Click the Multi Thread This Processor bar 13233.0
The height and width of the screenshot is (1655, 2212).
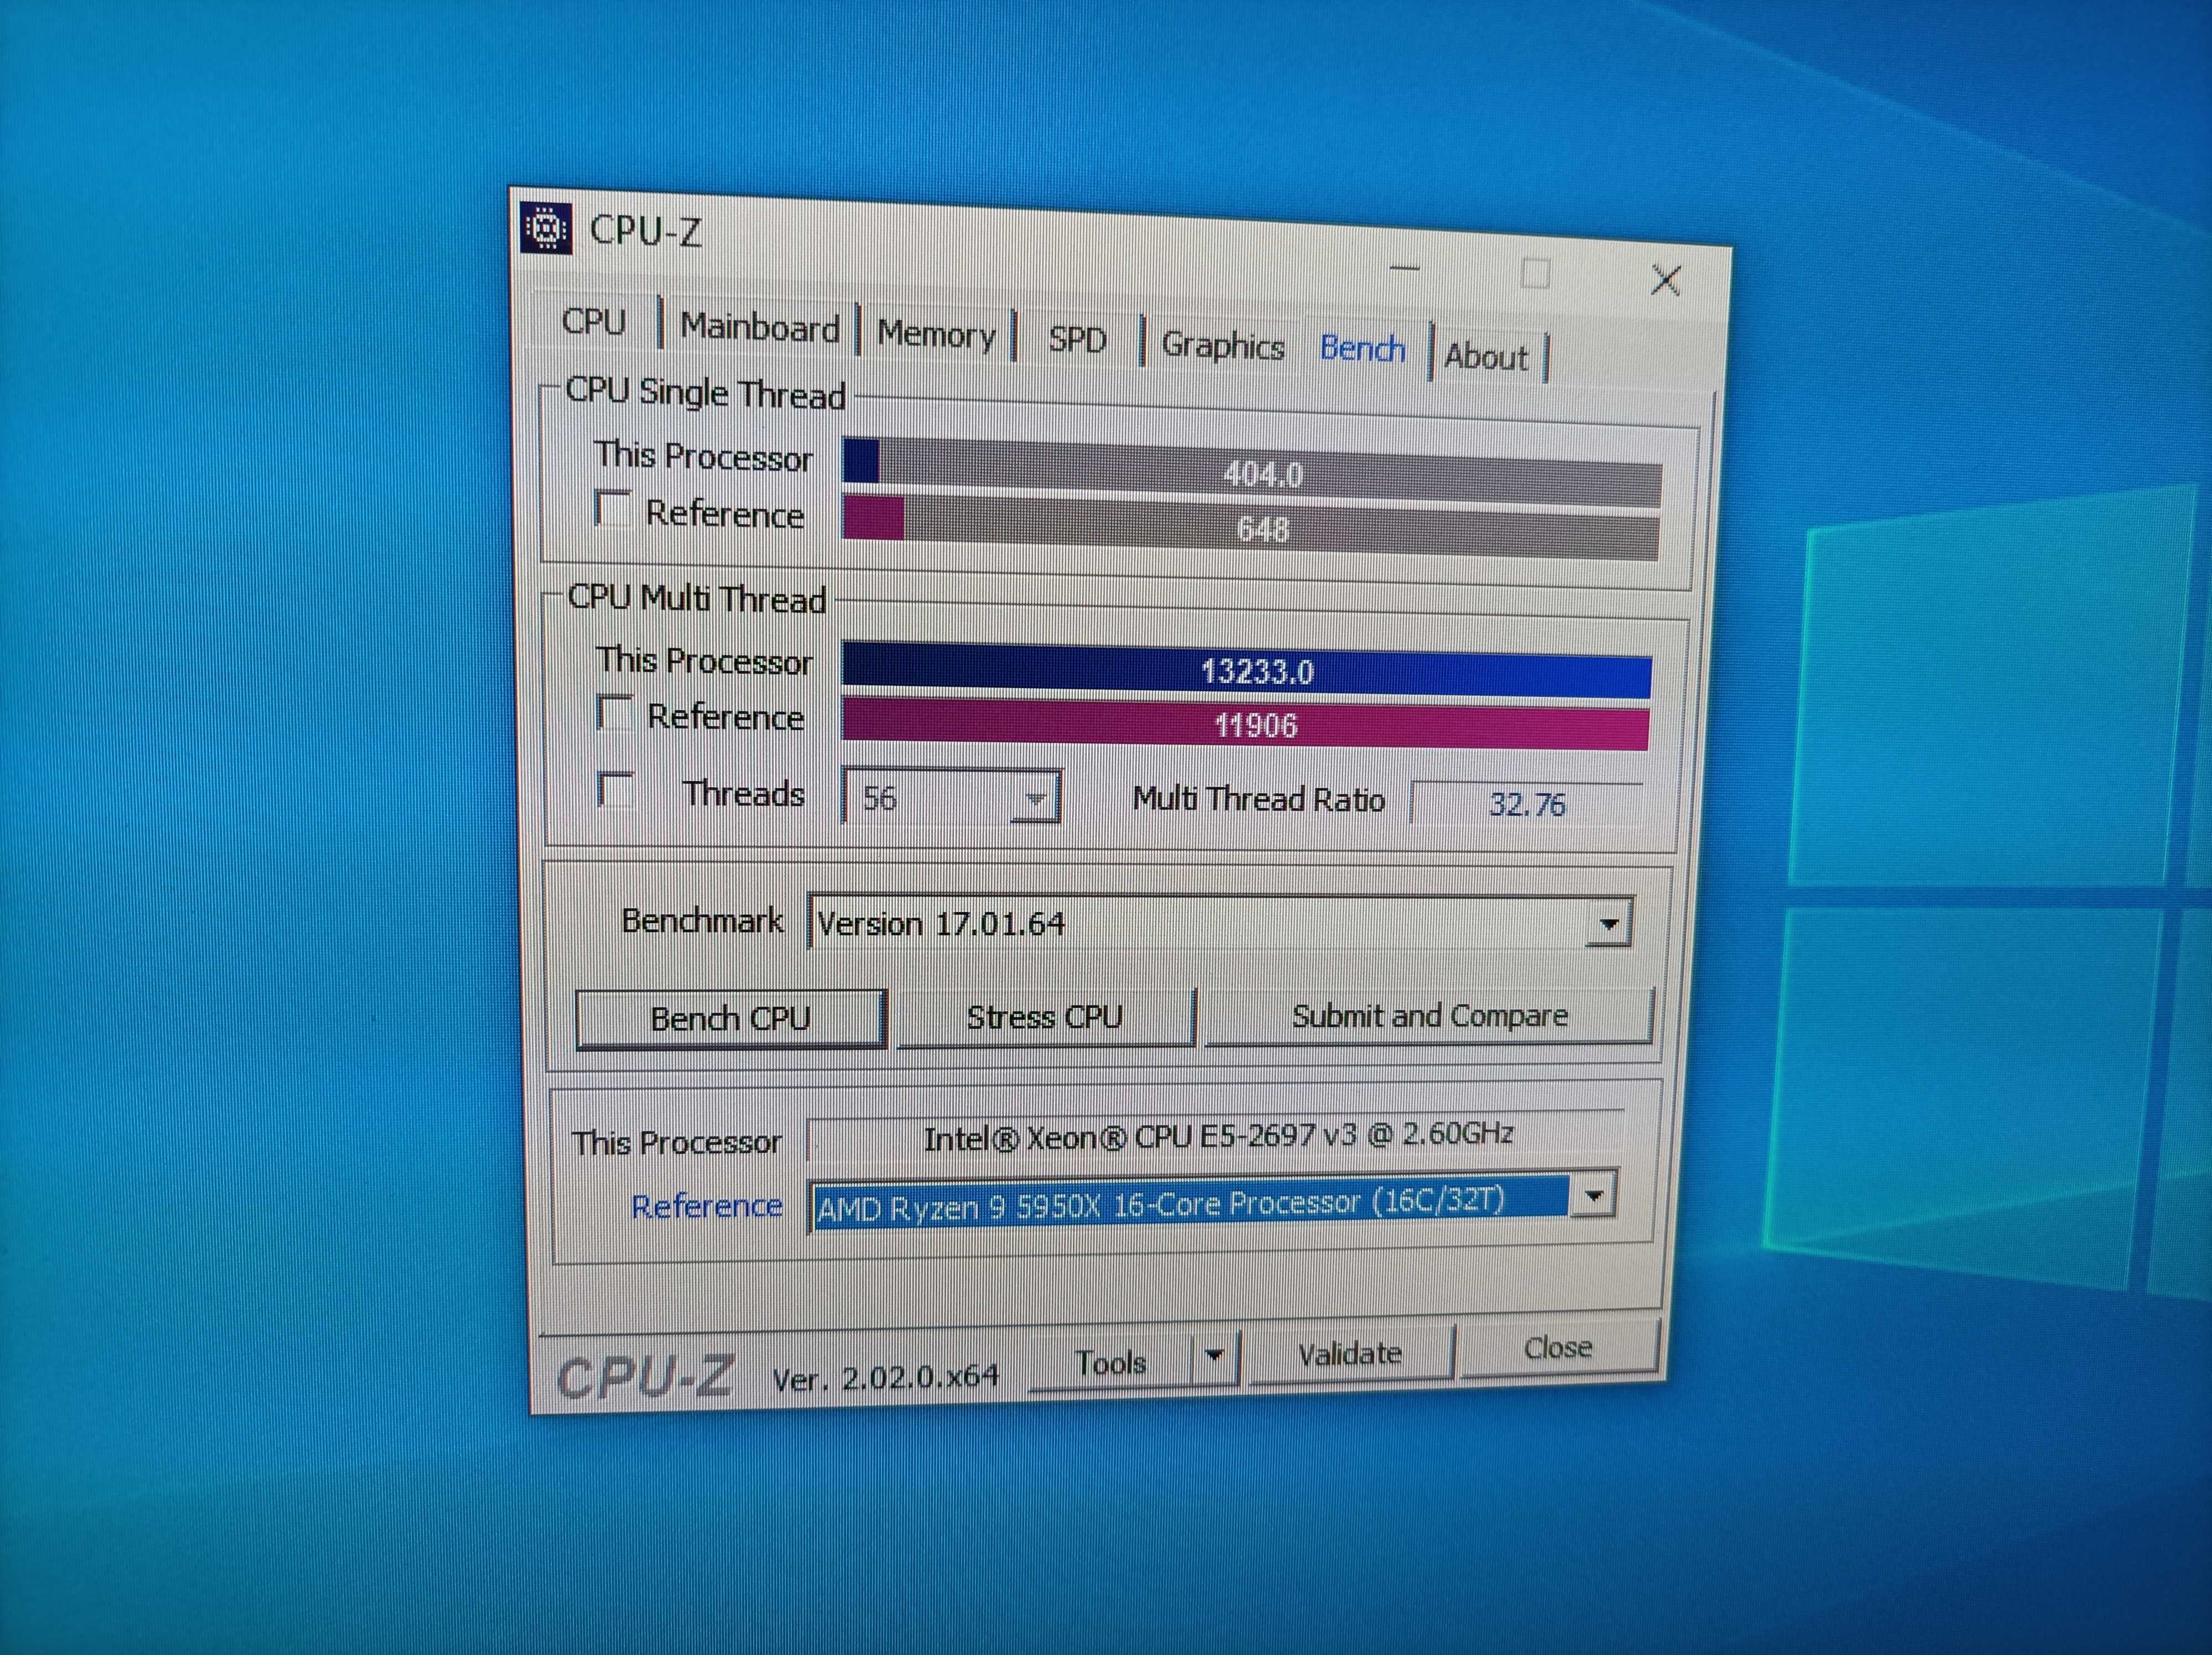click(1246, 671)
